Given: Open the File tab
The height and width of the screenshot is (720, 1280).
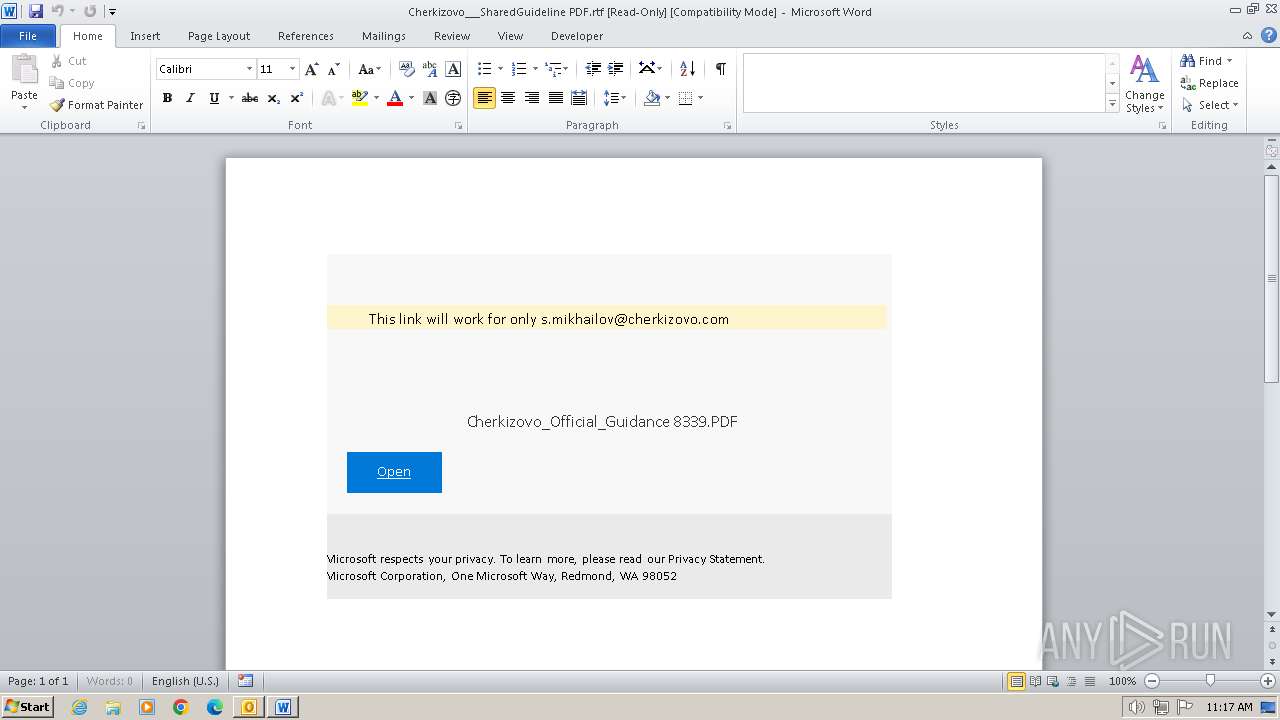Looking at the screenshot, I should tap(28, 36).
